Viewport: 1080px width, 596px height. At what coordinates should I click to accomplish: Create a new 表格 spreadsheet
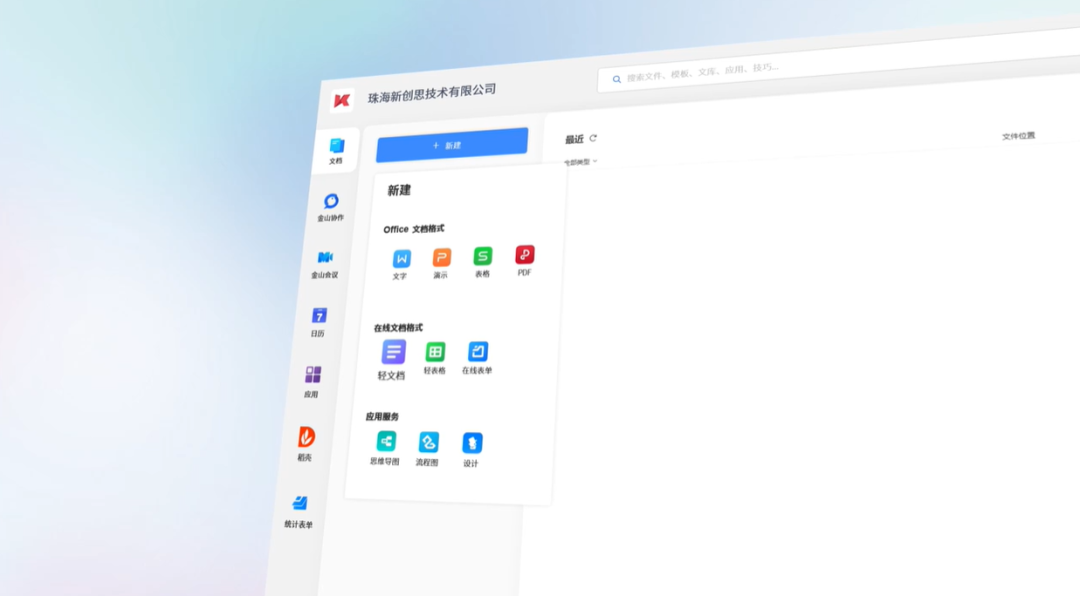click(481, 256)
